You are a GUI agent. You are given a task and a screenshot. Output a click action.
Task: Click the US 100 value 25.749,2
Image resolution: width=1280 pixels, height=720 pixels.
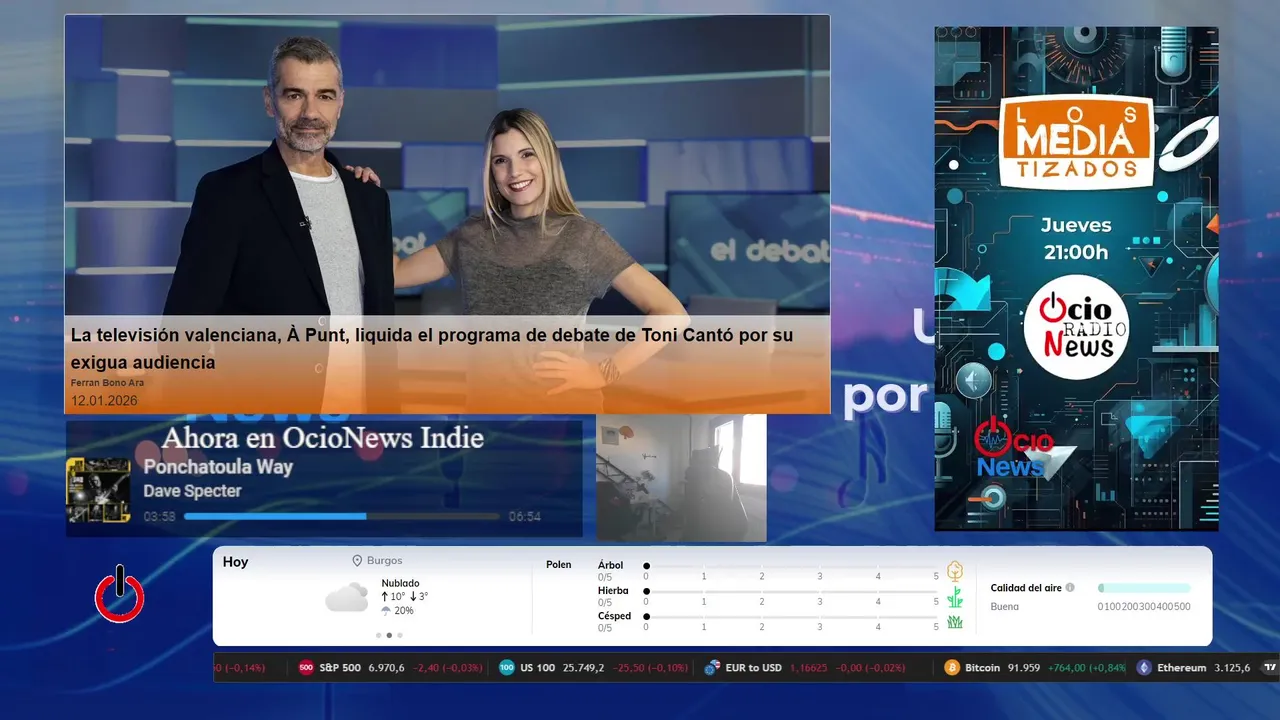(583, 668)
